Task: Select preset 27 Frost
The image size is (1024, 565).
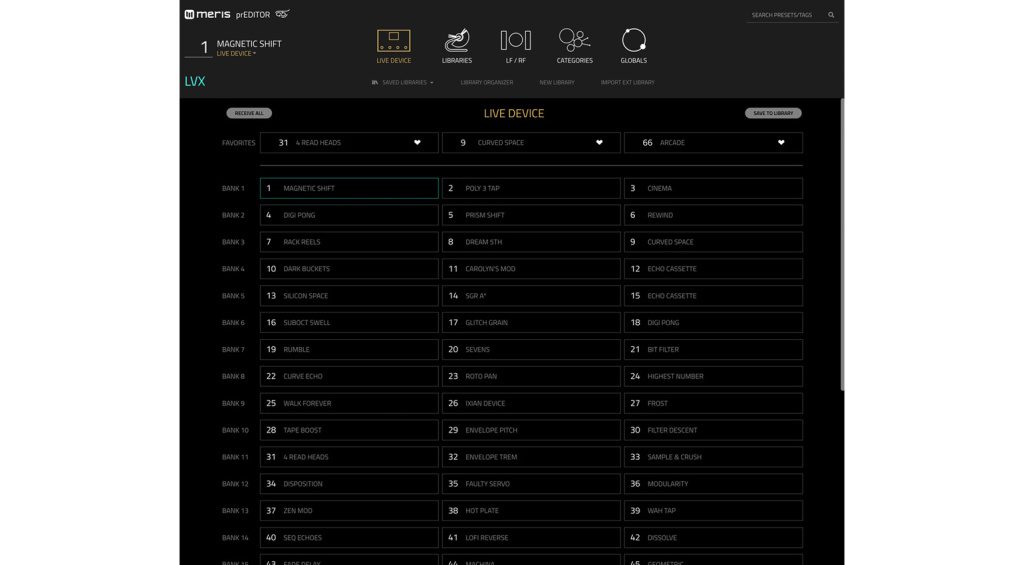Action: point(713,403)
